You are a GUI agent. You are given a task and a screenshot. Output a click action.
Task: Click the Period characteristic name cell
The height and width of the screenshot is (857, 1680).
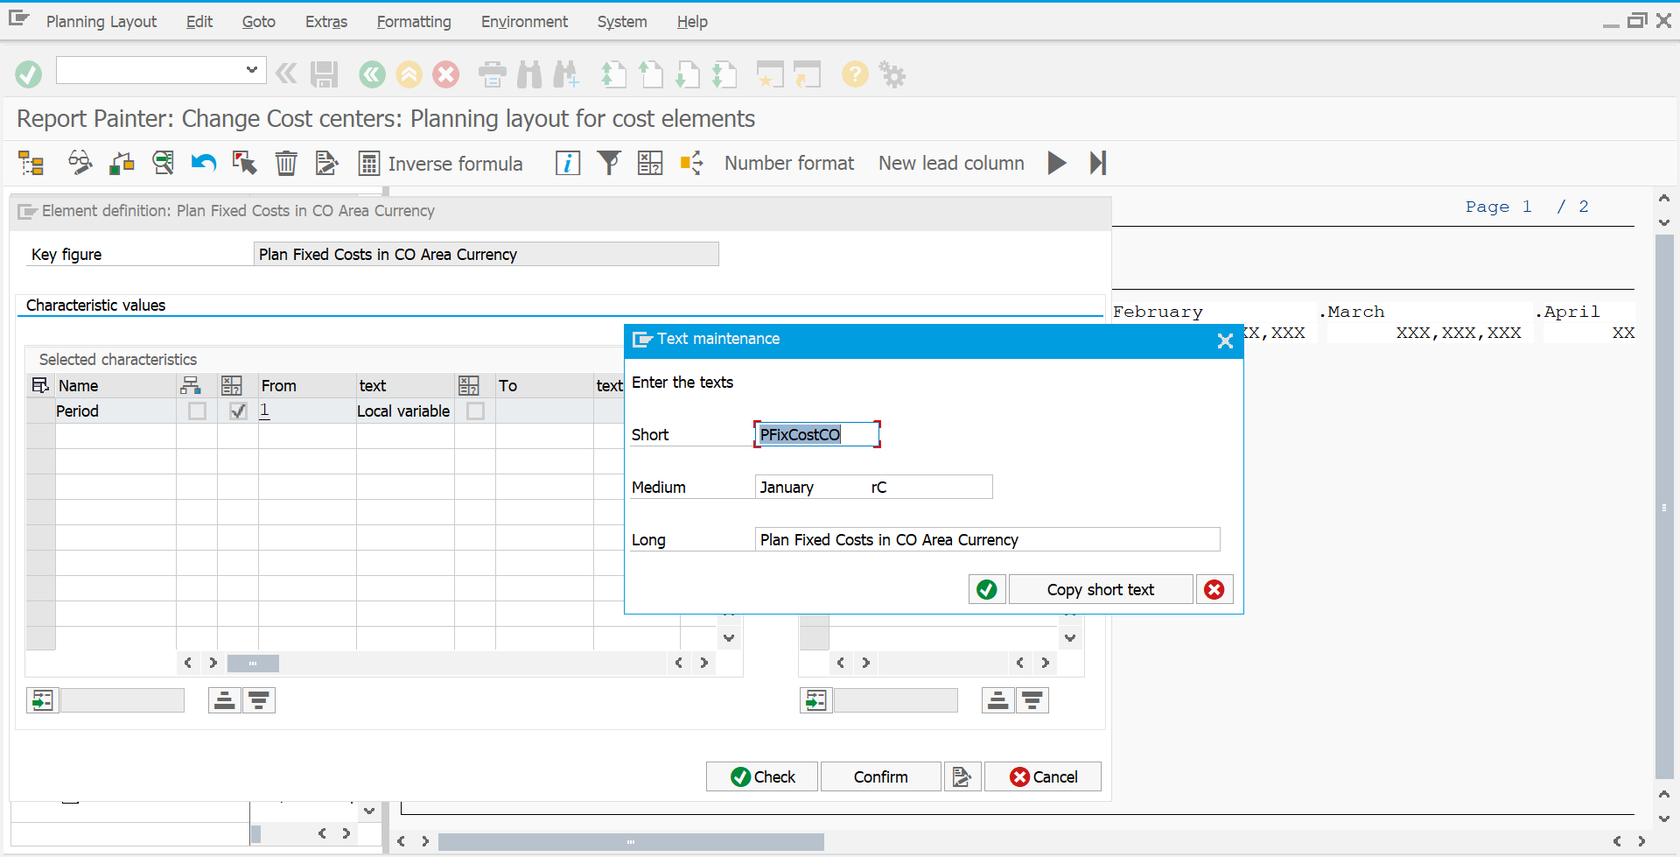tap(115, 411)
